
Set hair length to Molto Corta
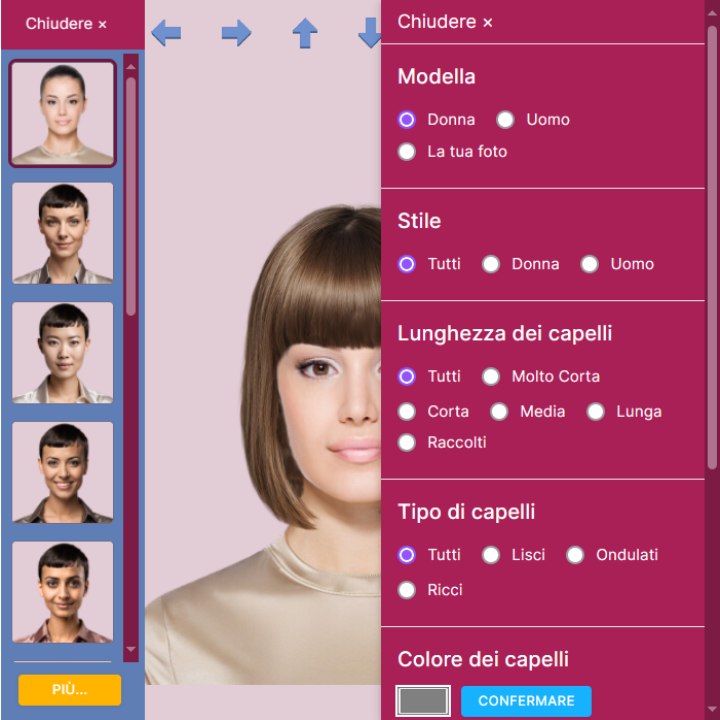point(491,377)
